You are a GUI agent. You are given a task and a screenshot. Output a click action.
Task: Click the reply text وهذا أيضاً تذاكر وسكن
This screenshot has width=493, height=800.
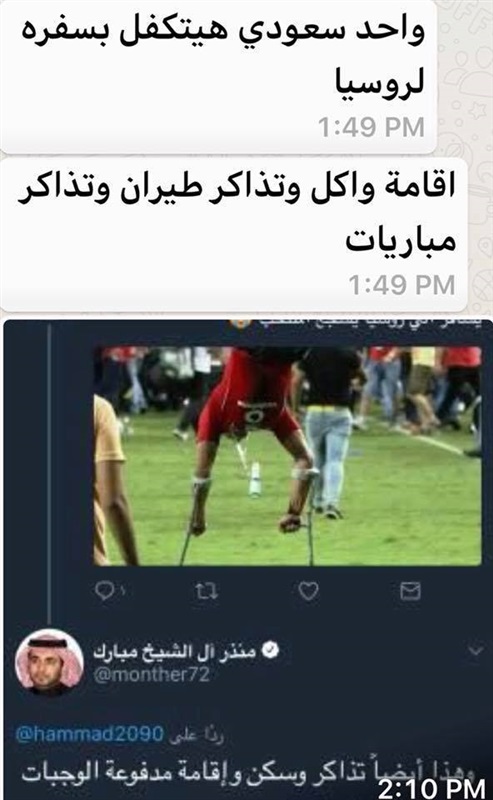point(248,771)
